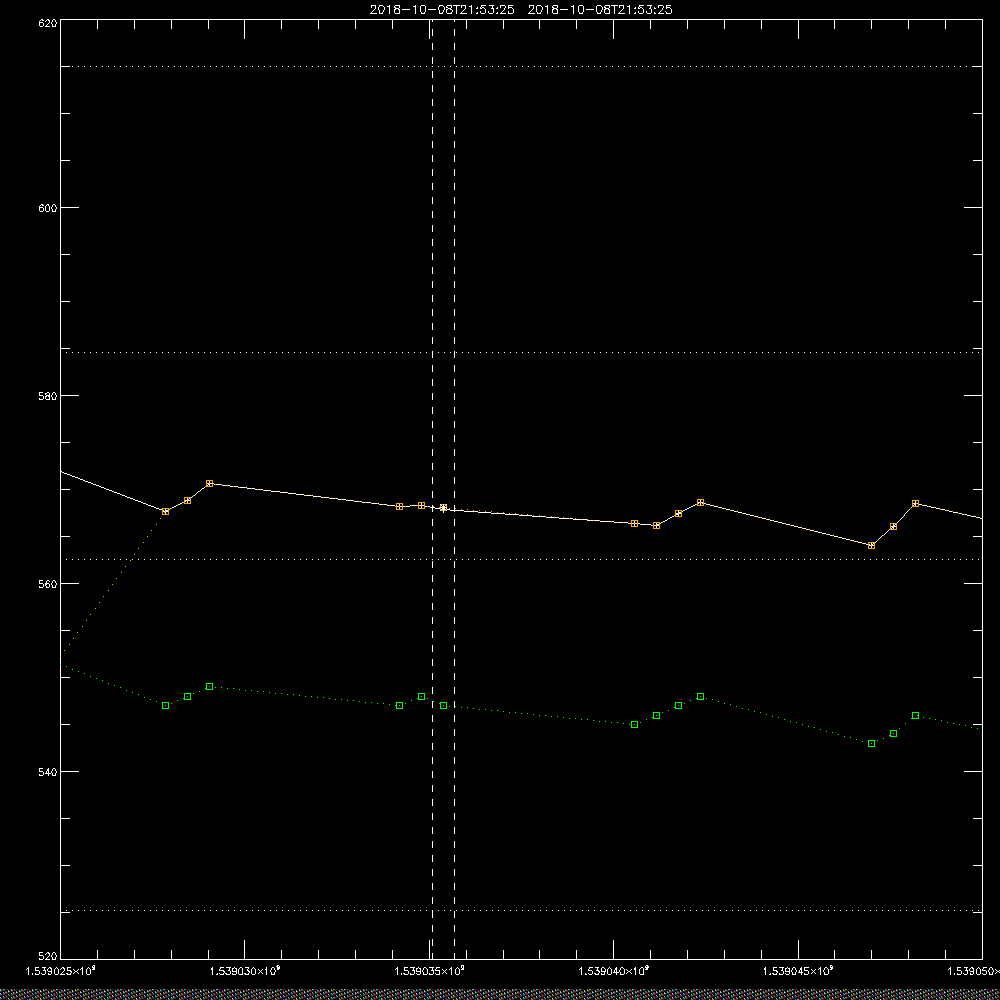Click the 540 y-axis label
Screen dimensions: 1000x1000
point(48,772)
